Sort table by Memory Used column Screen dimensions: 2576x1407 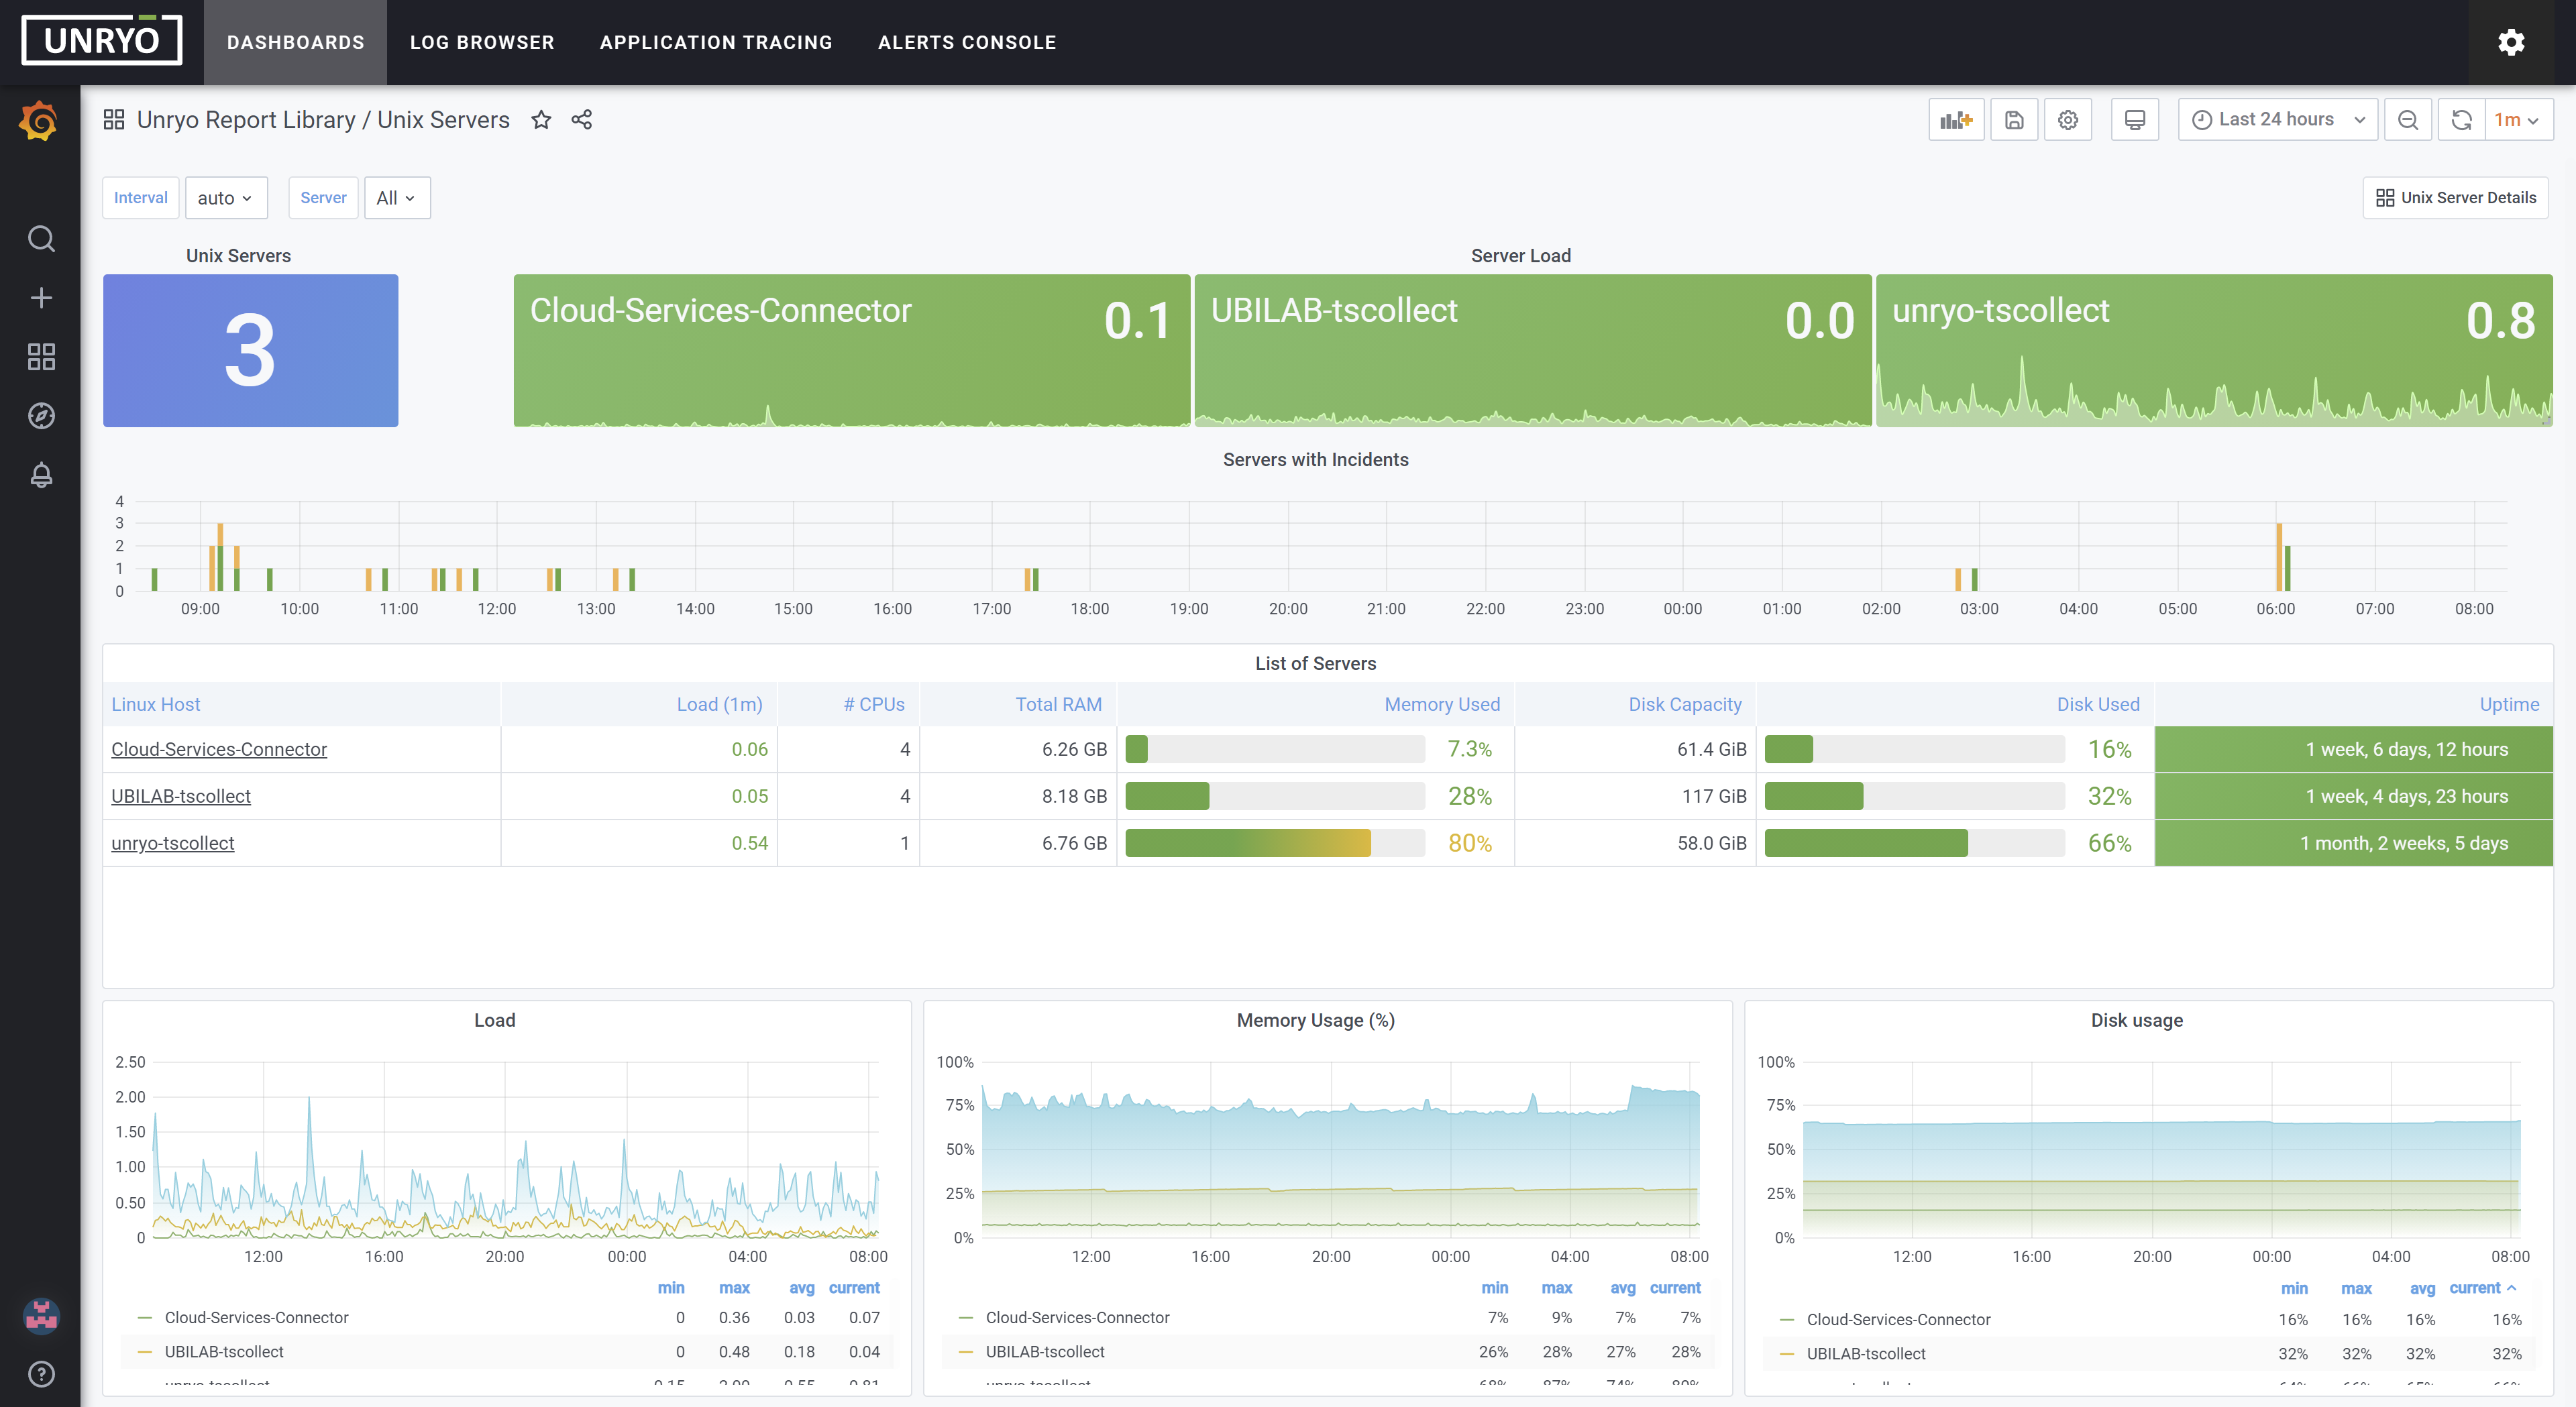[x=1442, y=704]
